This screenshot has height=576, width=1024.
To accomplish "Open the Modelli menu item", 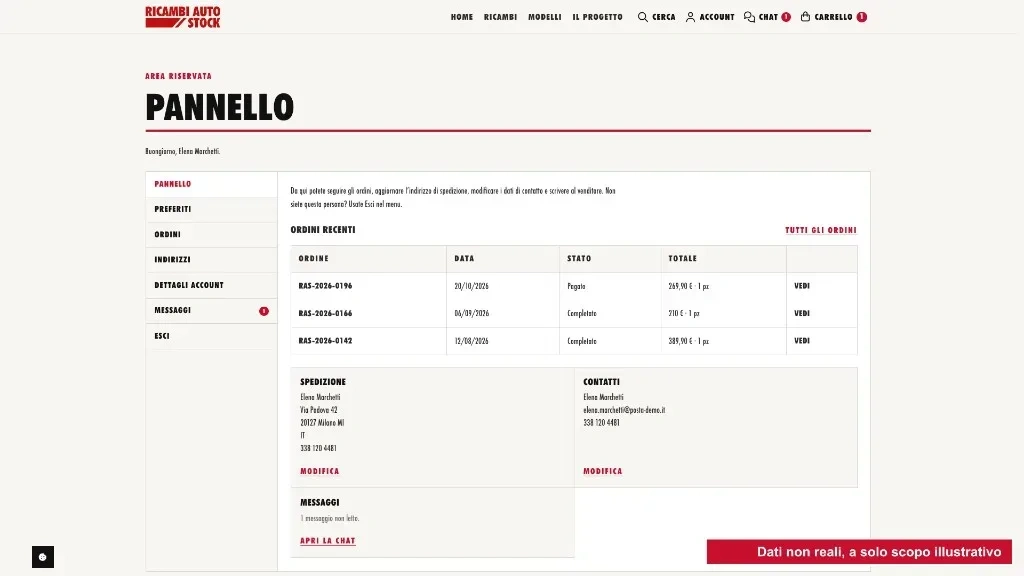I will (x=545, y=17).
